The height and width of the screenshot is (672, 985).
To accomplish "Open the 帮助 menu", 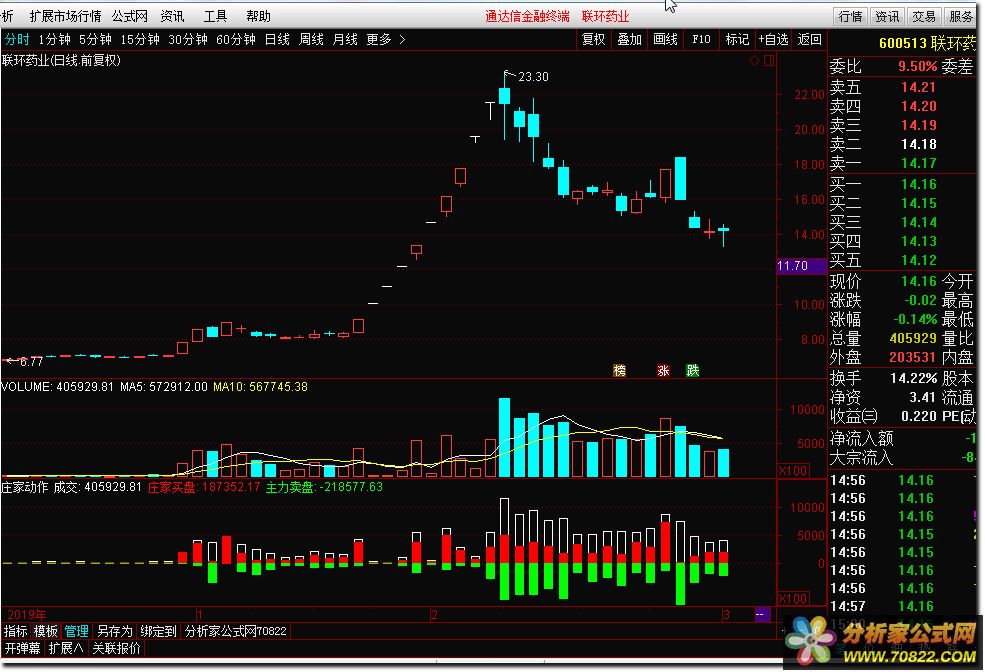I will click(x=258, y=16).
